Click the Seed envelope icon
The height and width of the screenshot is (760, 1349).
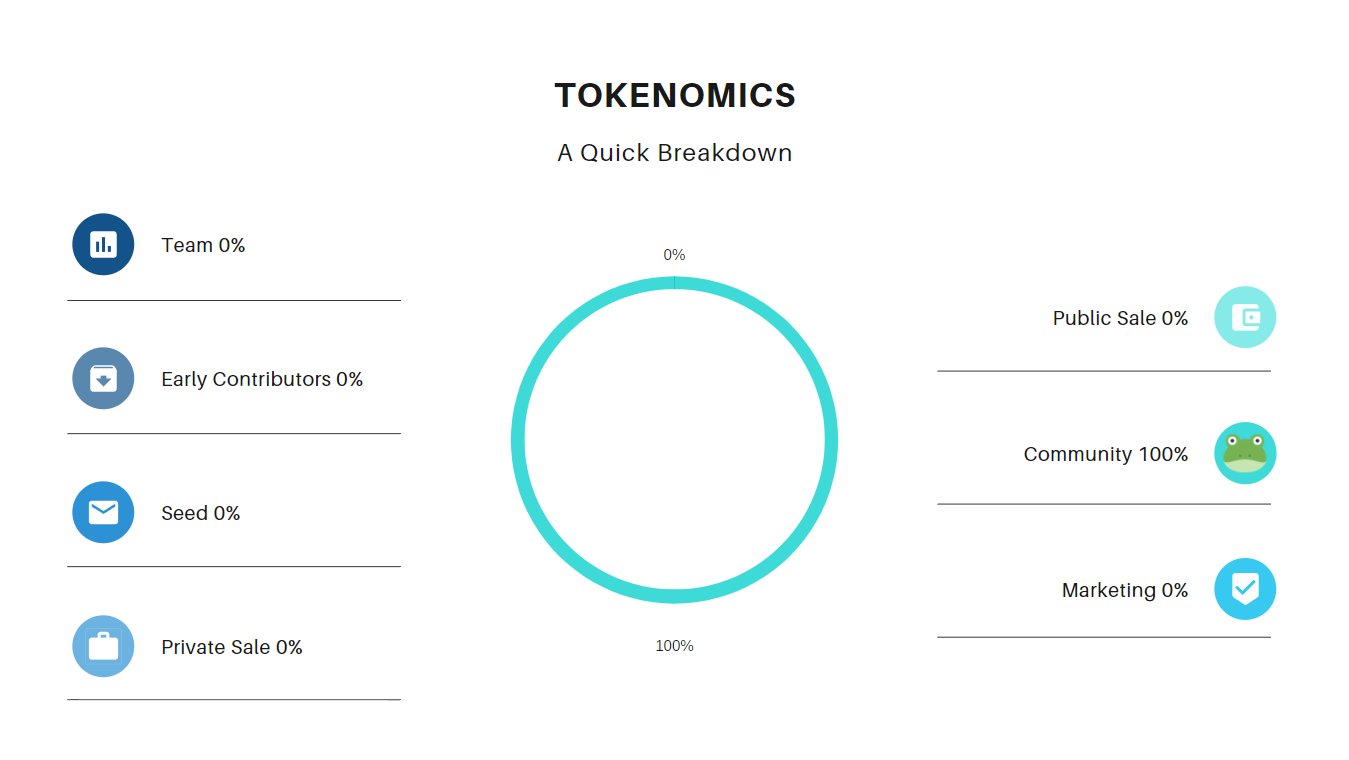(103, 512)
